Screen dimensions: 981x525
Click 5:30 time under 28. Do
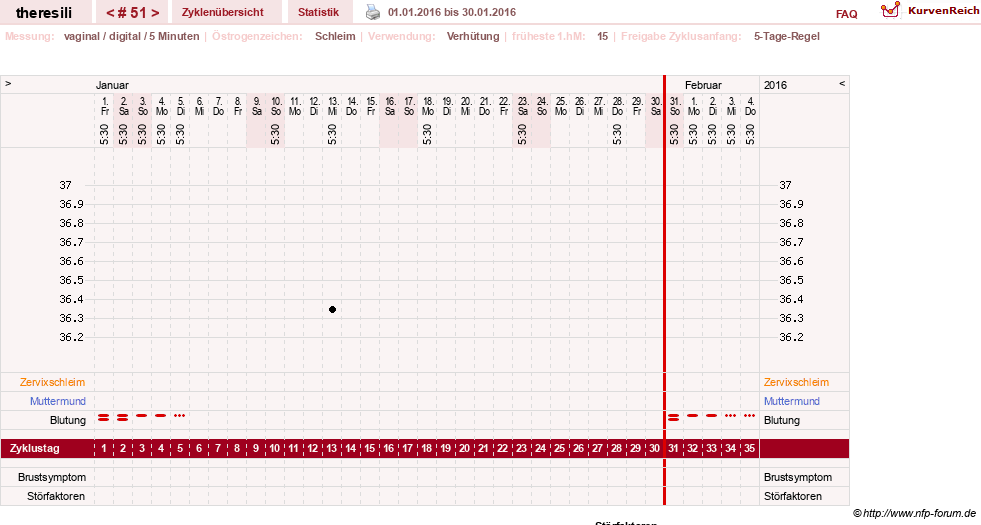pos(617,134)
